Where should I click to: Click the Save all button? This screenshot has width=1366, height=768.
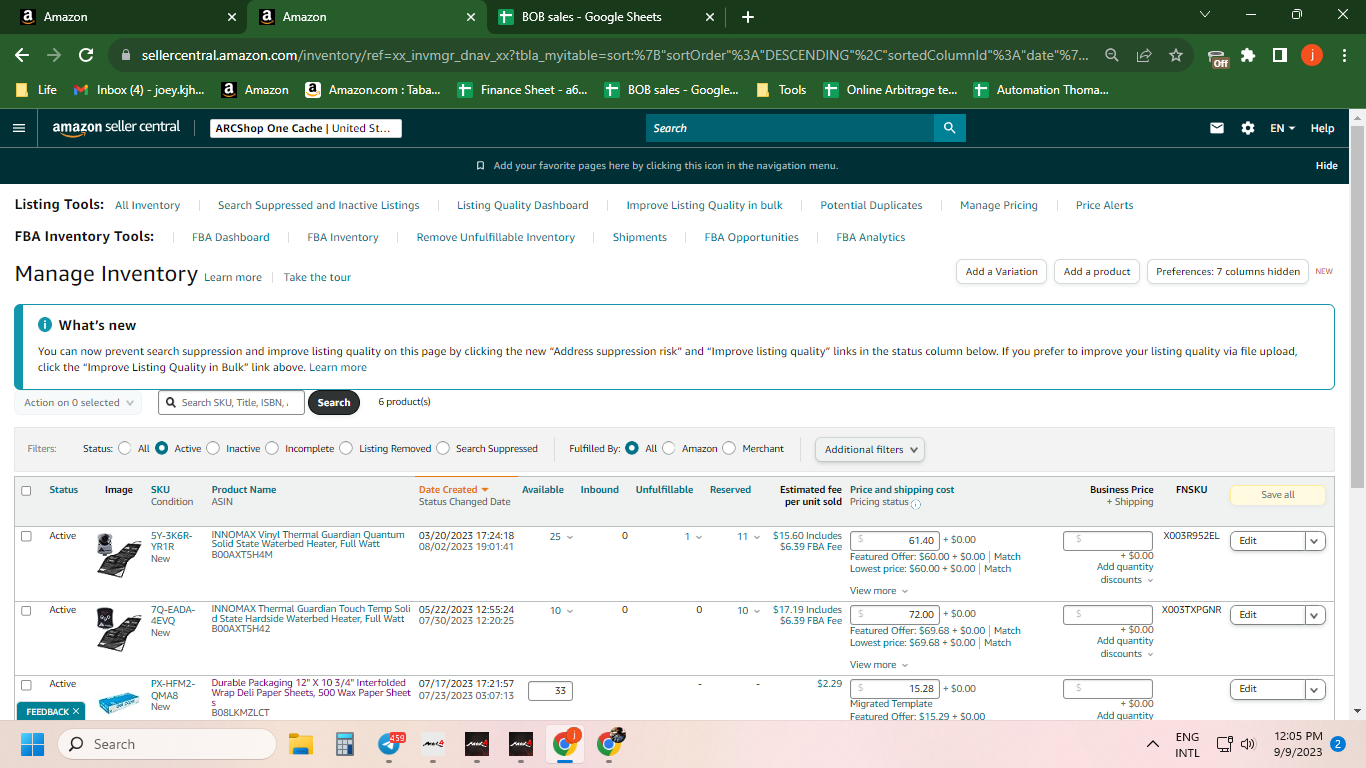click(x=1277, y=495)
